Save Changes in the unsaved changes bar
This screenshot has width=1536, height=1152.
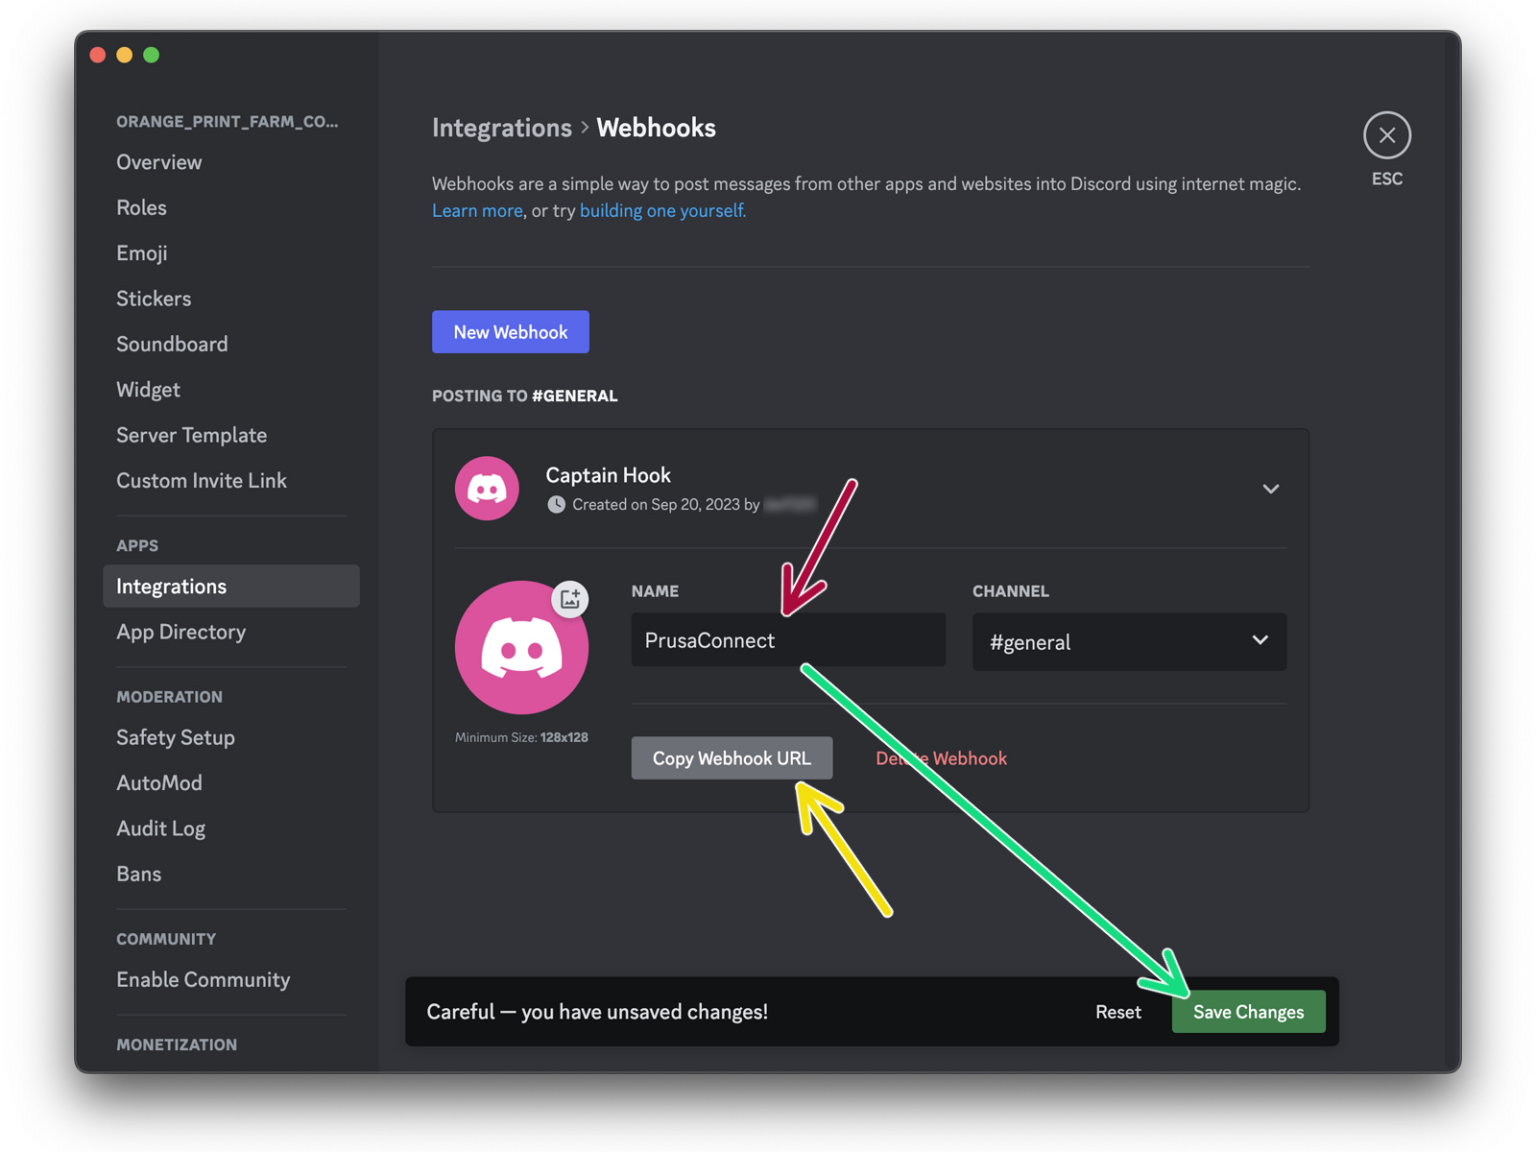click(1248, 1011)
